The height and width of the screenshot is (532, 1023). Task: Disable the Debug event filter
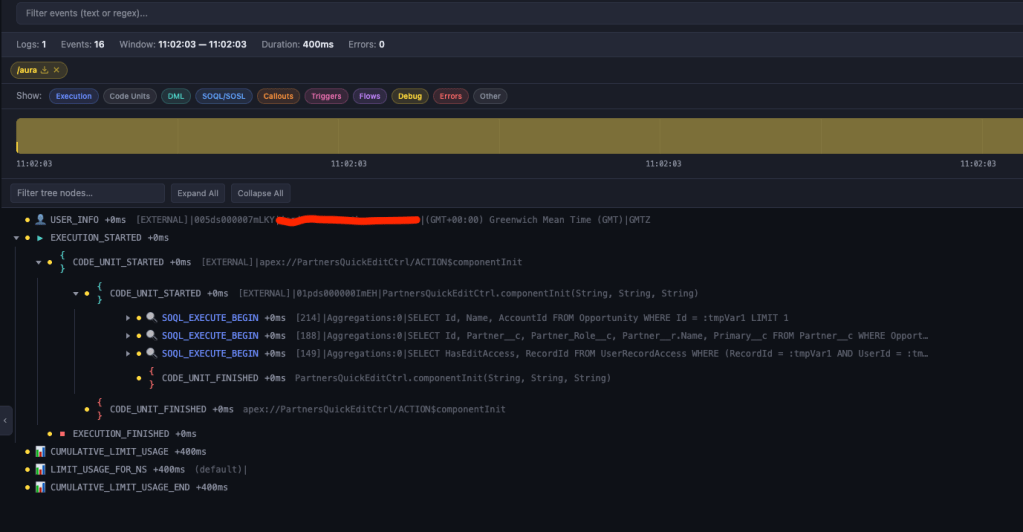[408, 96]
